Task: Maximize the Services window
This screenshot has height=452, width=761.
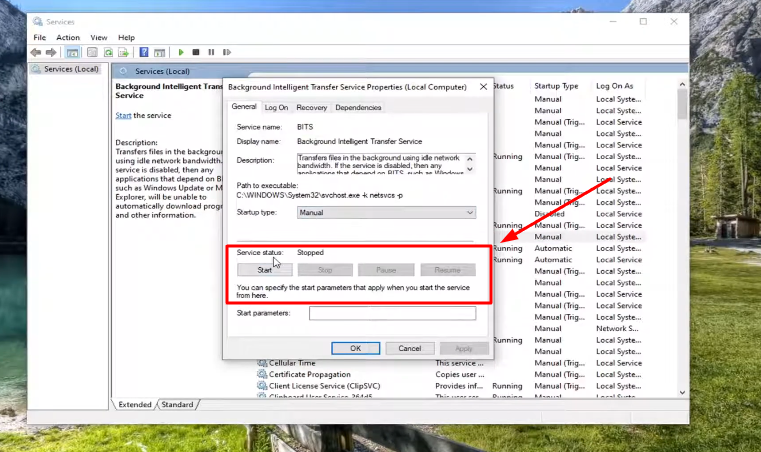Action: click(x=643, y=21)
